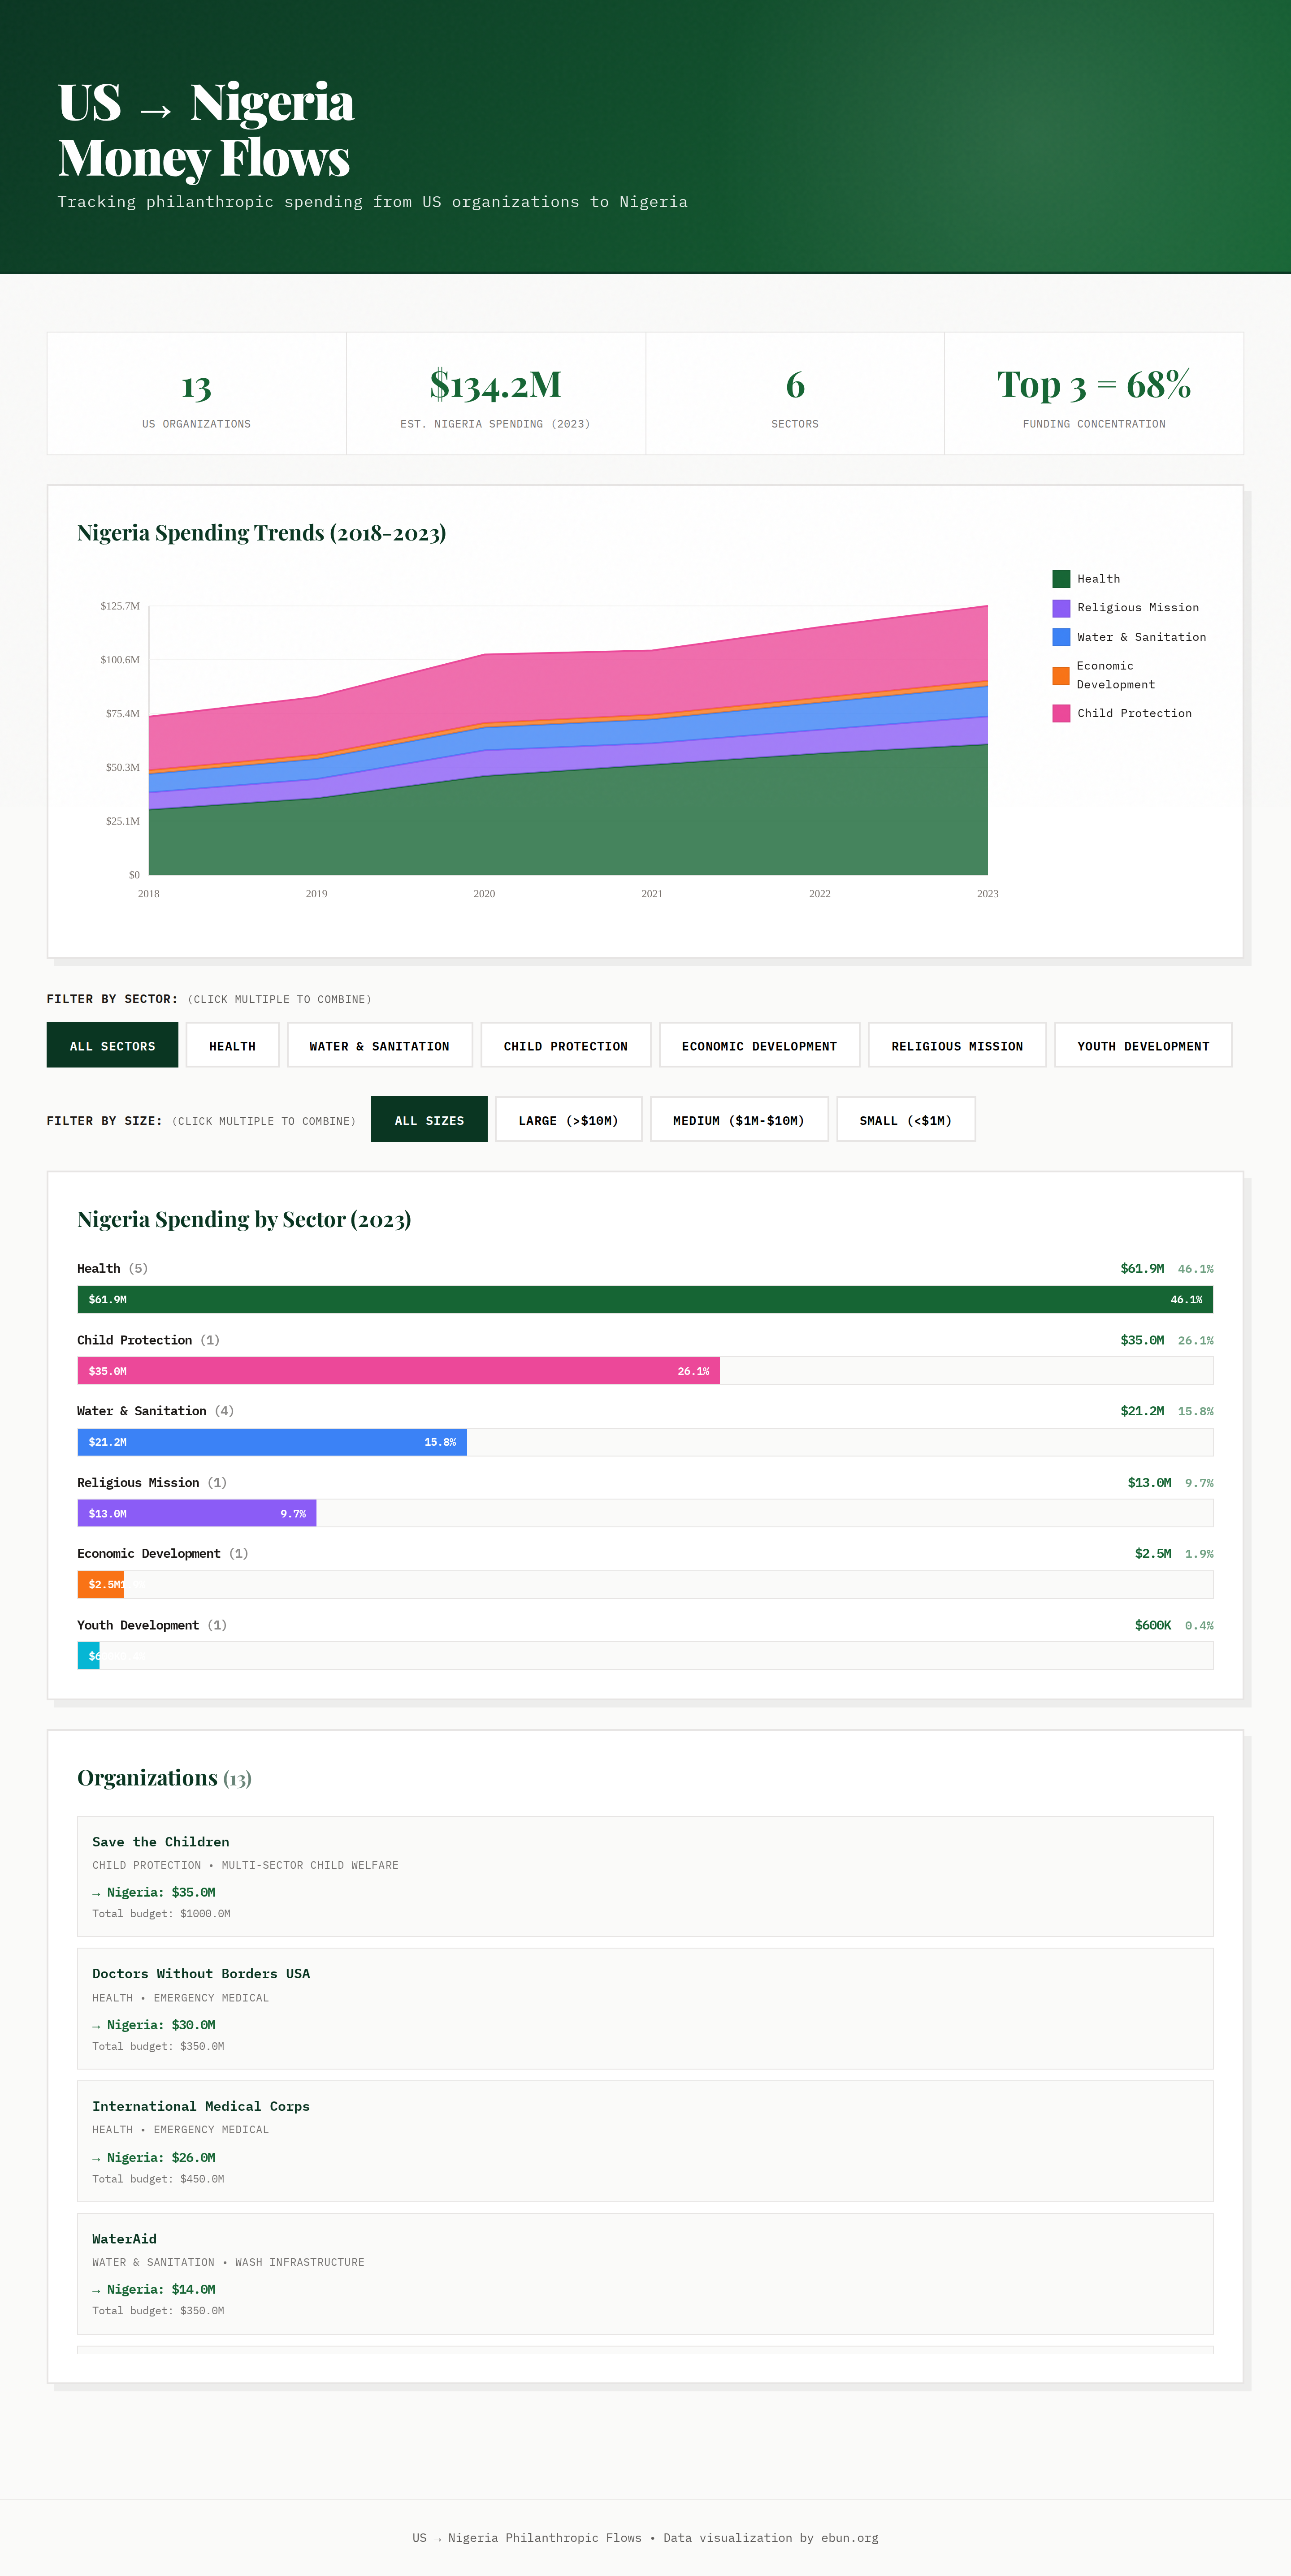Activate the Economic Development filter
This screenshot has height=2576, width=1291.
[x=758, y=1045]
